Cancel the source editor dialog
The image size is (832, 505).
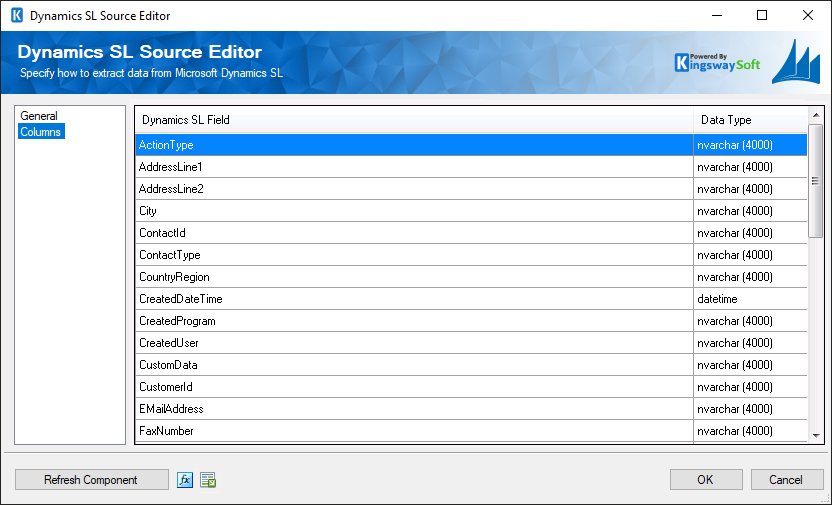click(x=786, y=480)
